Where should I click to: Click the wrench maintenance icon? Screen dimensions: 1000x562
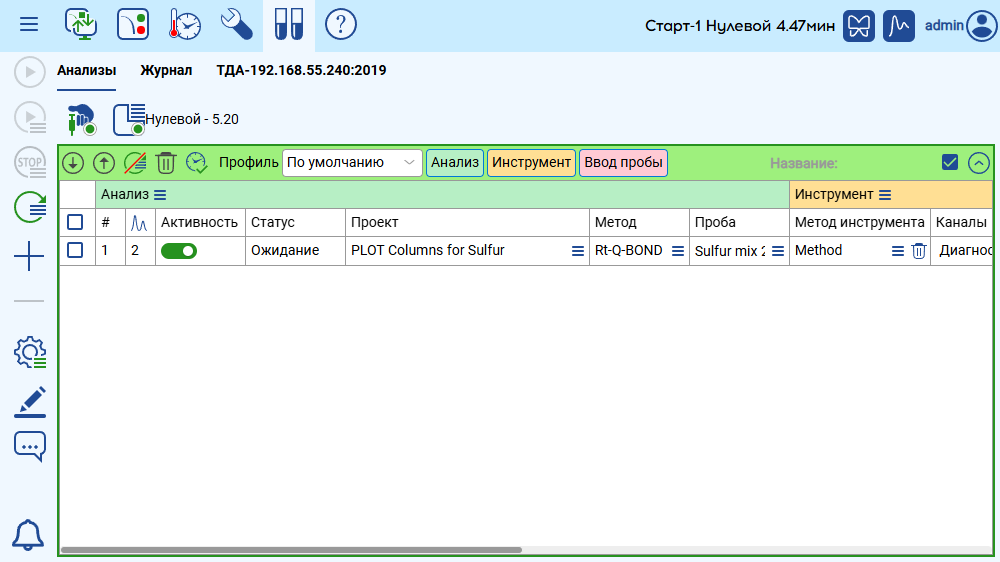[236, 24]
